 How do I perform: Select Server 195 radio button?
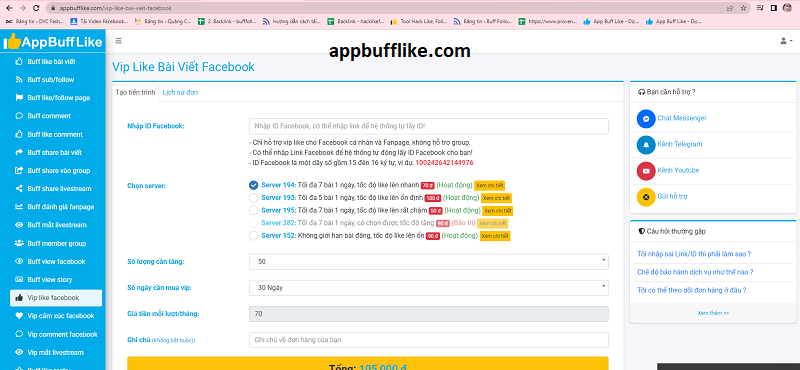(x=254, y=210)
